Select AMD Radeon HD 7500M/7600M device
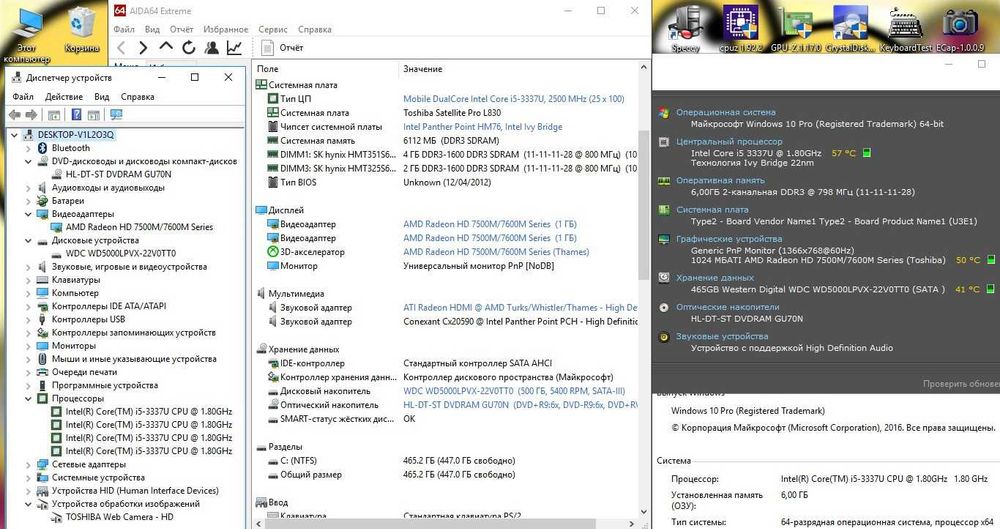The height and width of the screenshot is (529, 1000). click(x=139, y=227)
